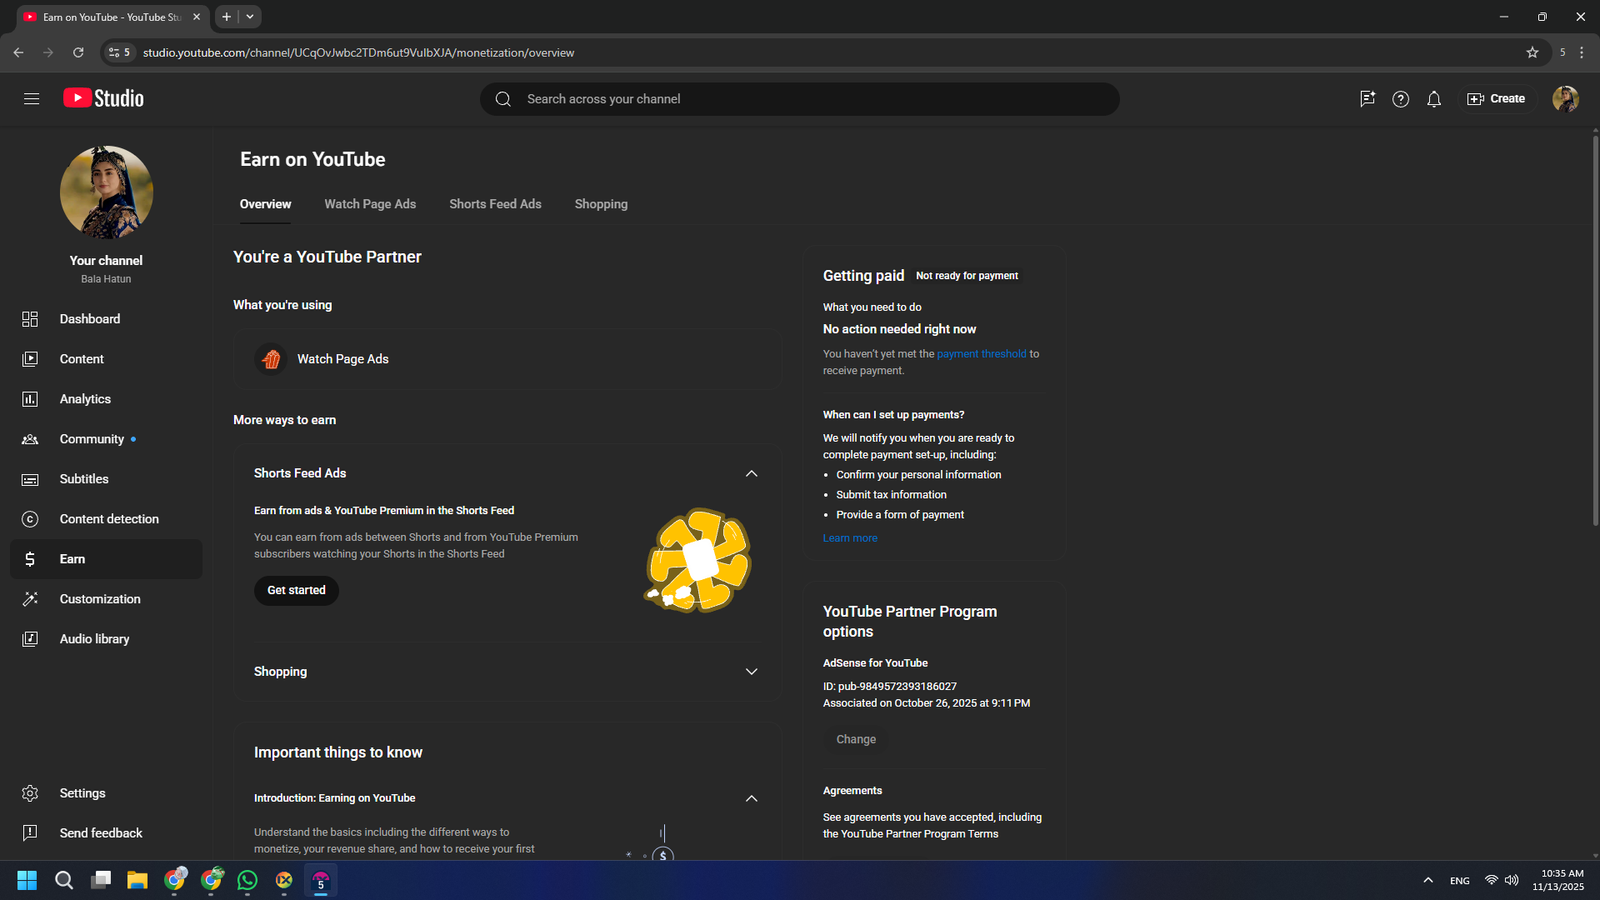Expand the Shopping section

(751, 672)
